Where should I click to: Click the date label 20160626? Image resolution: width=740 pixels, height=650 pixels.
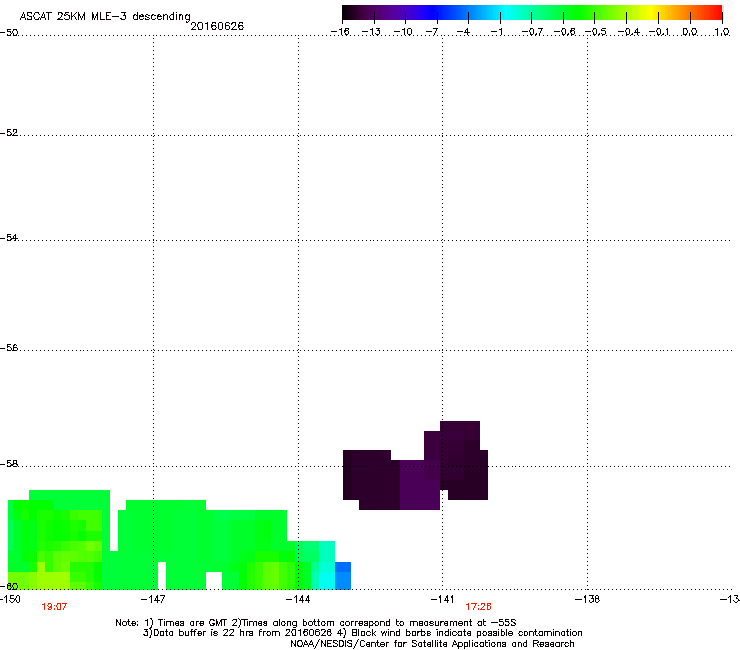(217, 26)
